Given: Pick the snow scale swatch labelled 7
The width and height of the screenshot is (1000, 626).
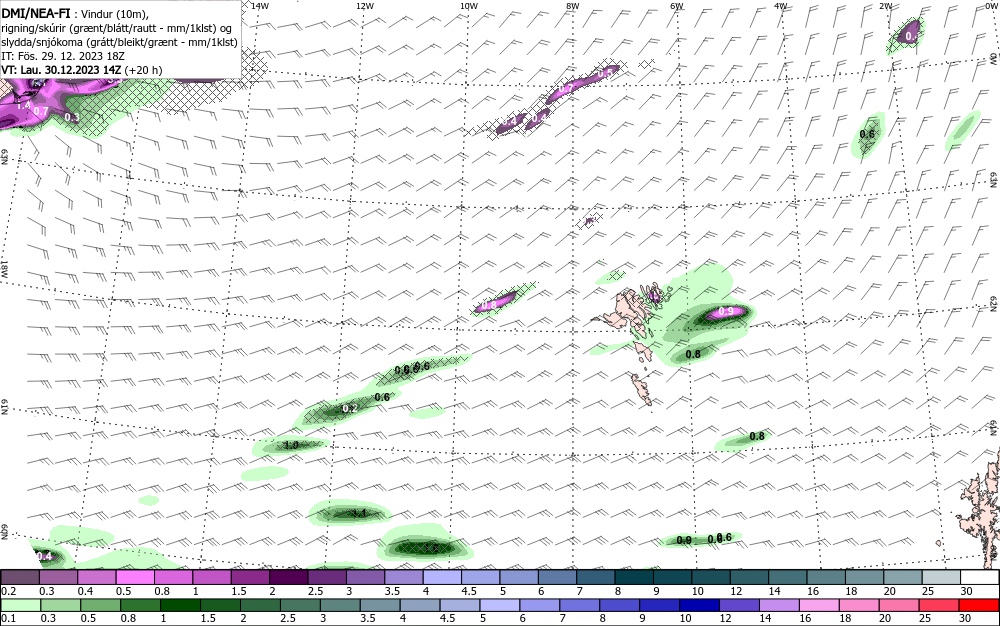Looking at the screenshot, I should tap(596, 578).
